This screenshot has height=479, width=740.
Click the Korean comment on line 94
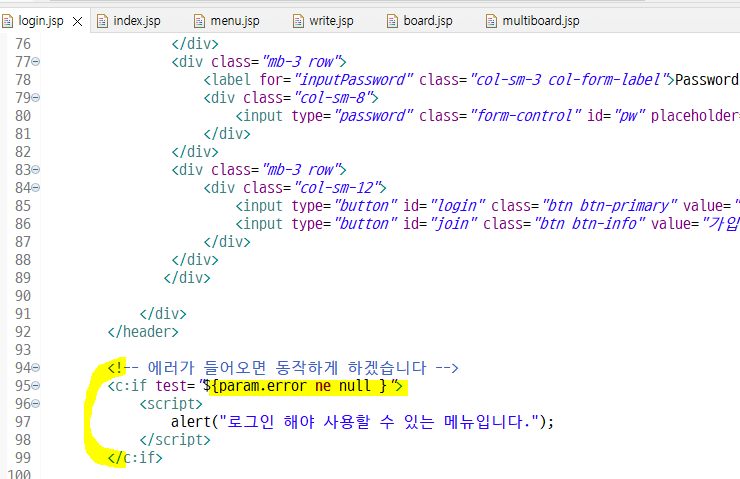283,368
